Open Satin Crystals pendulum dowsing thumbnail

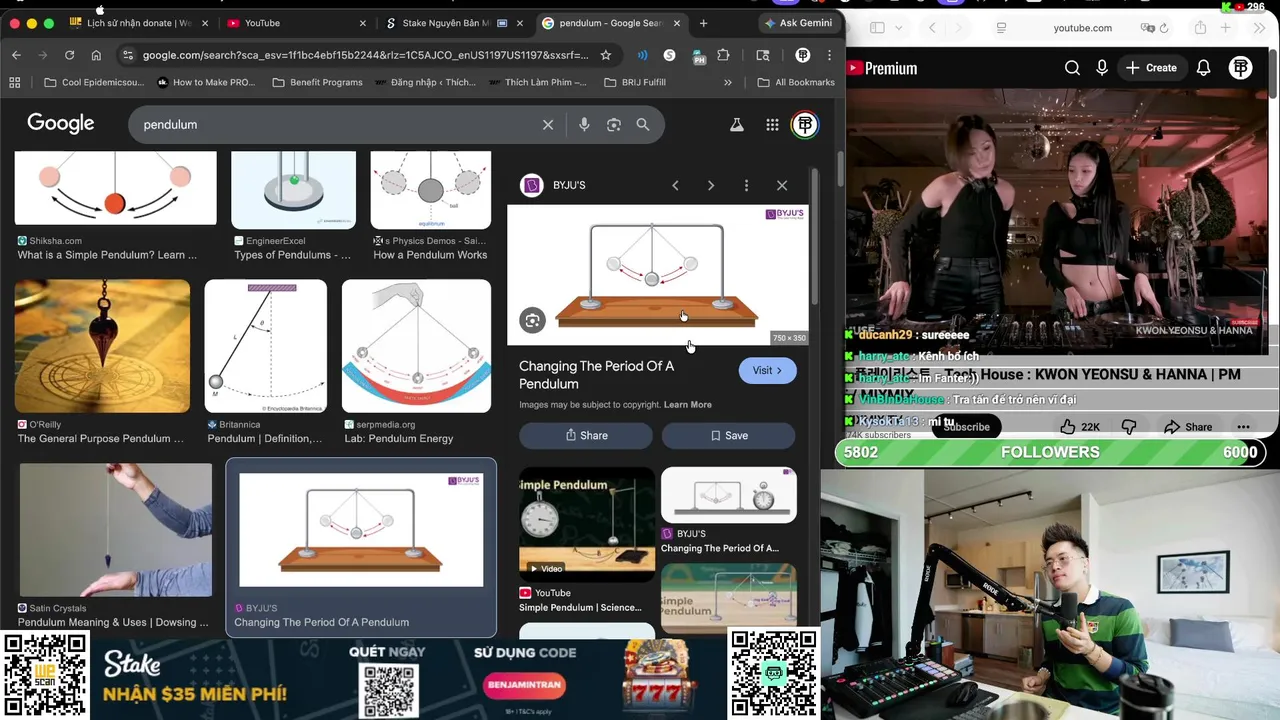[115, 530]
